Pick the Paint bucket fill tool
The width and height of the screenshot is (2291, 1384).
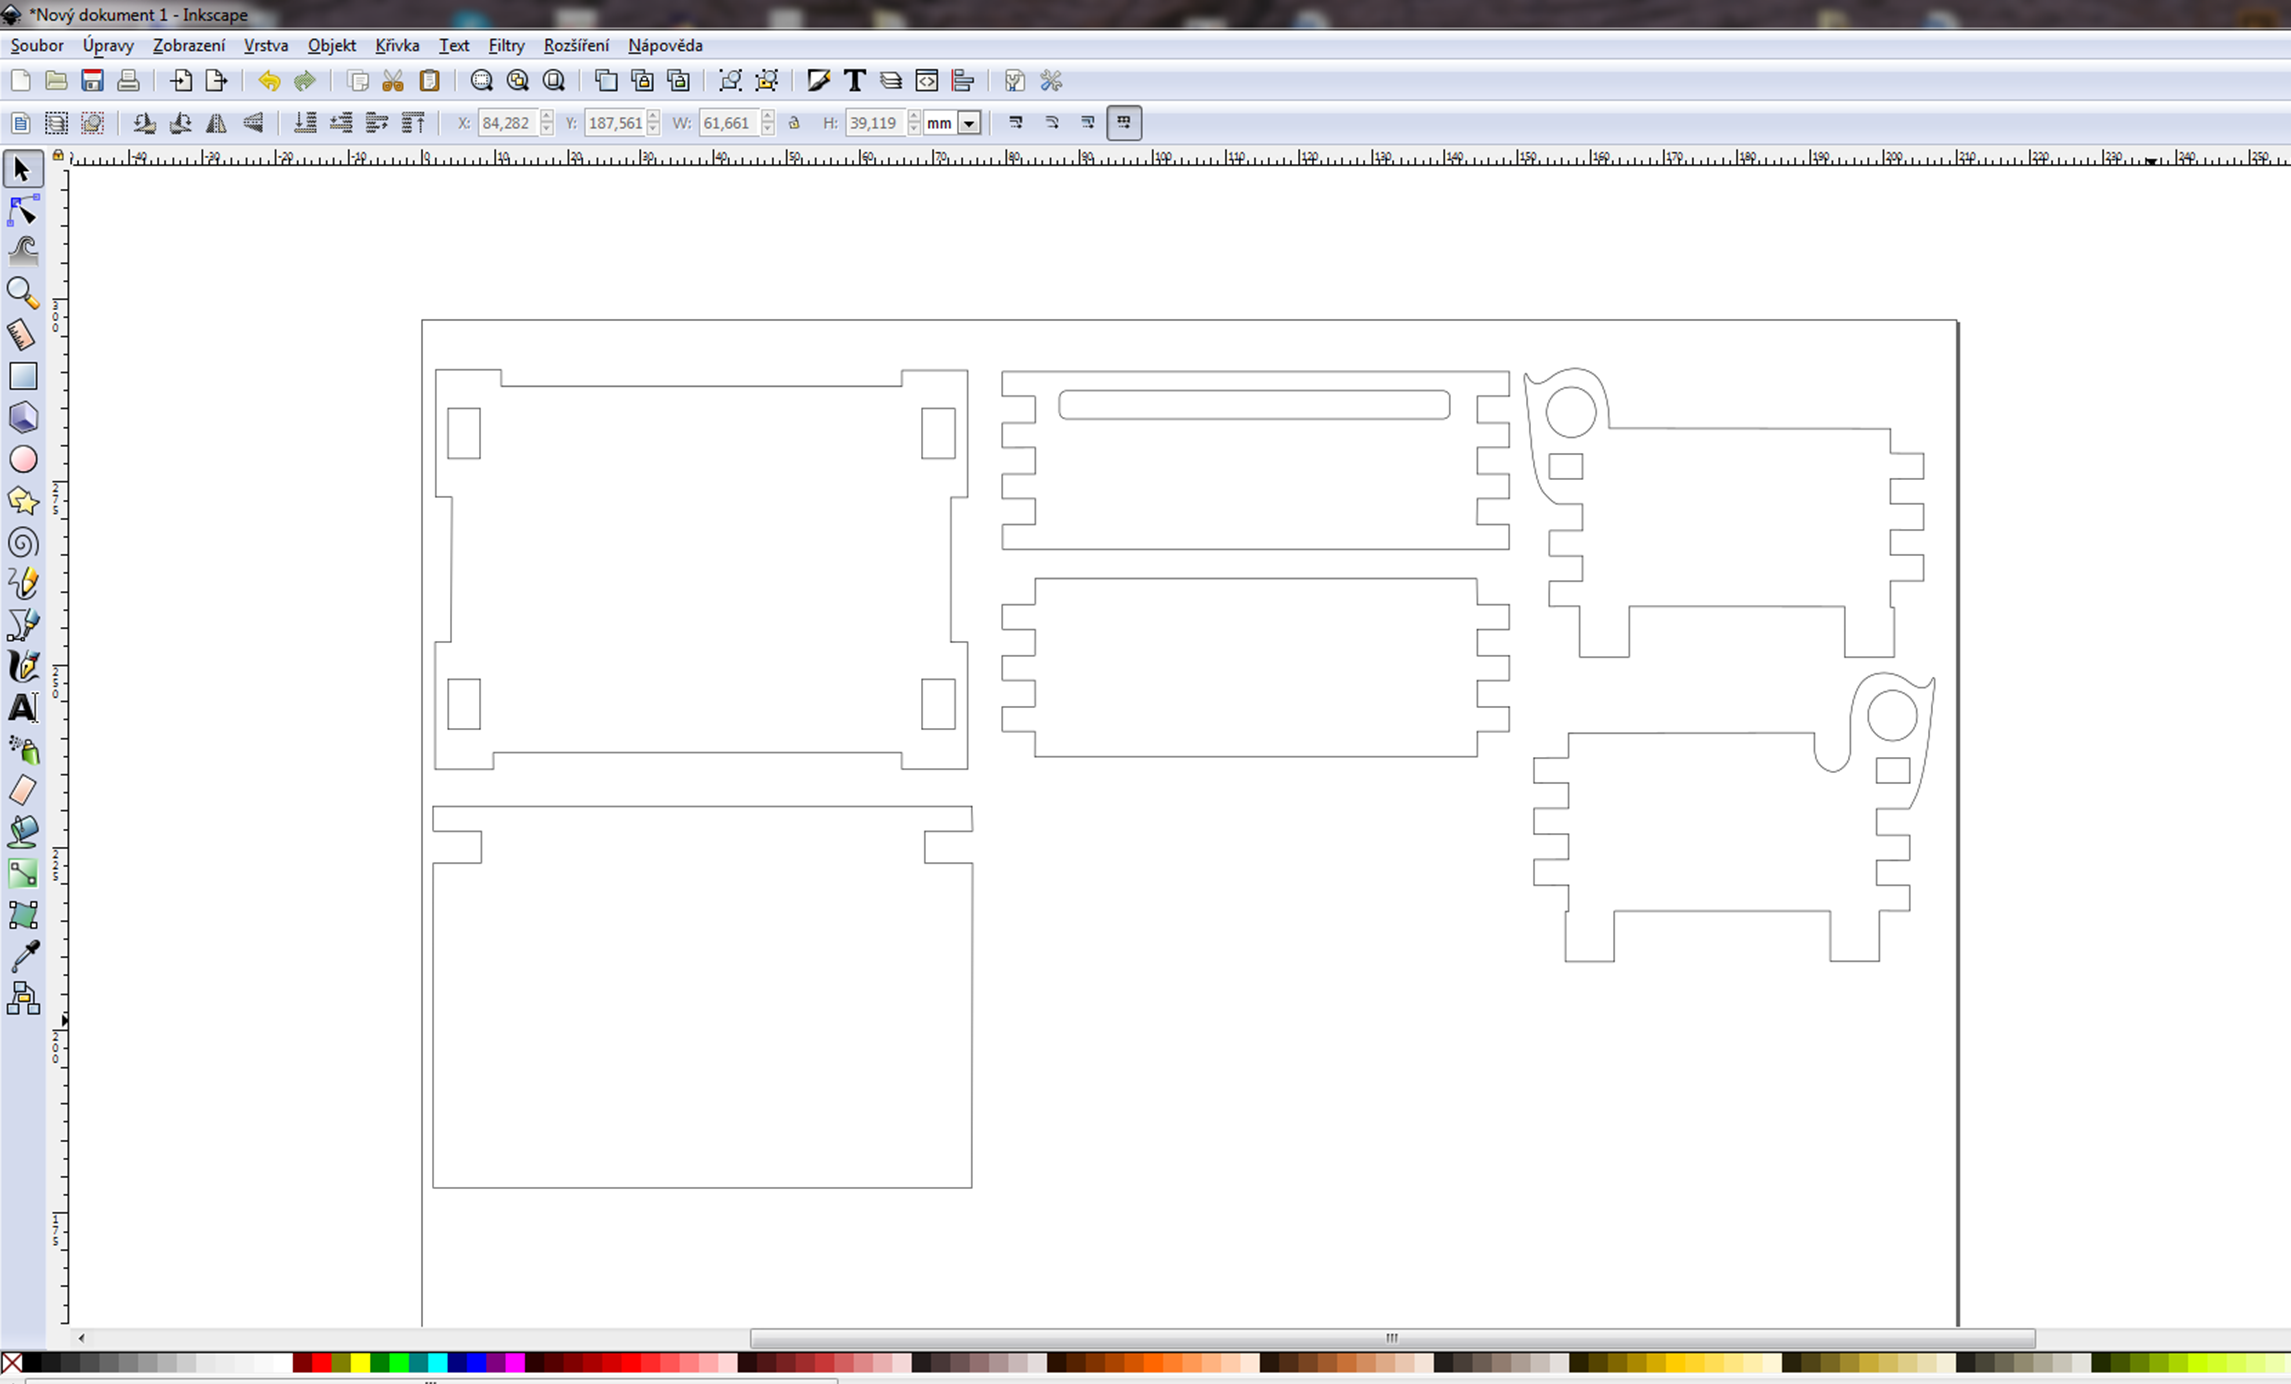23,832
